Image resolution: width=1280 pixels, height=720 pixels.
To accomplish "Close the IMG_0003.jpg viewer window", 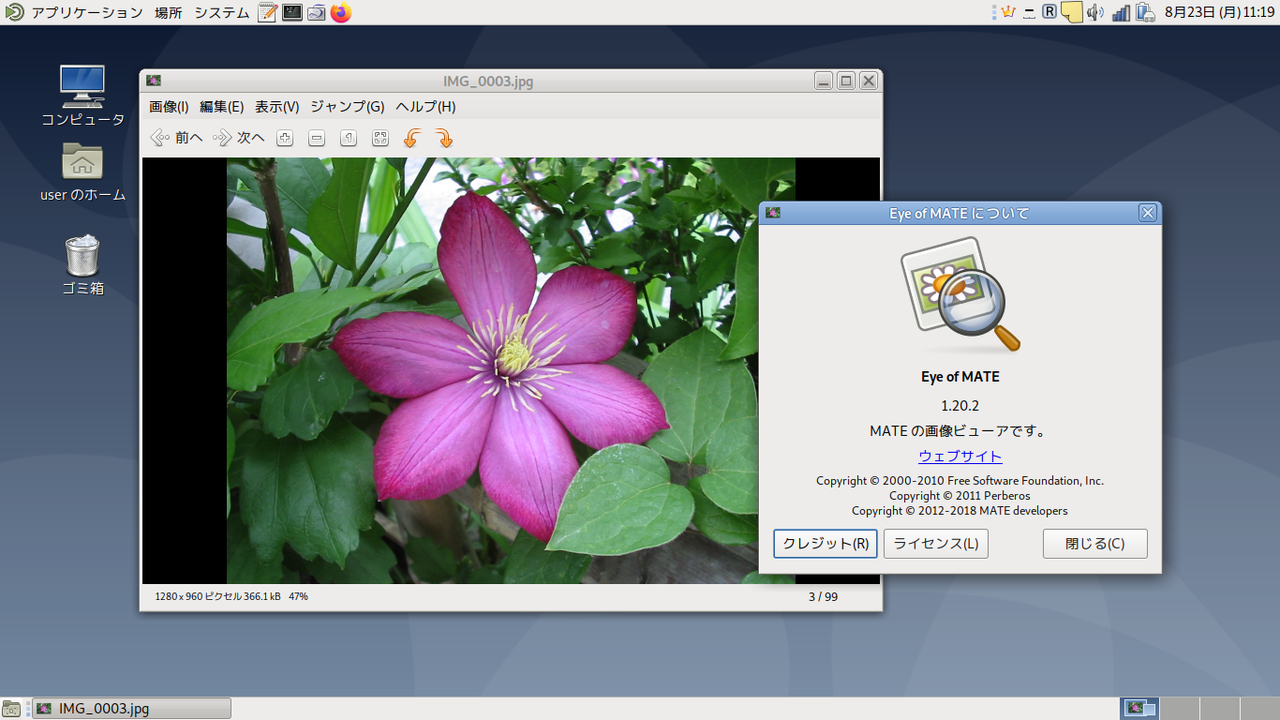I will point(869,81).
